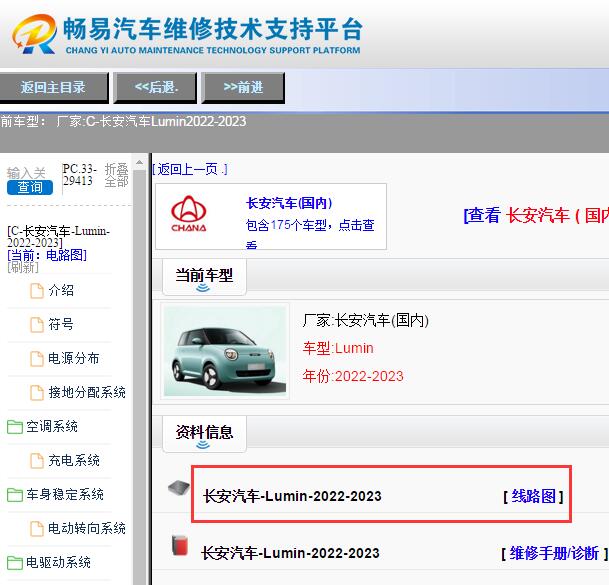
Task: Go forward with the >>前进 button
Action: (x=244, y=87)
